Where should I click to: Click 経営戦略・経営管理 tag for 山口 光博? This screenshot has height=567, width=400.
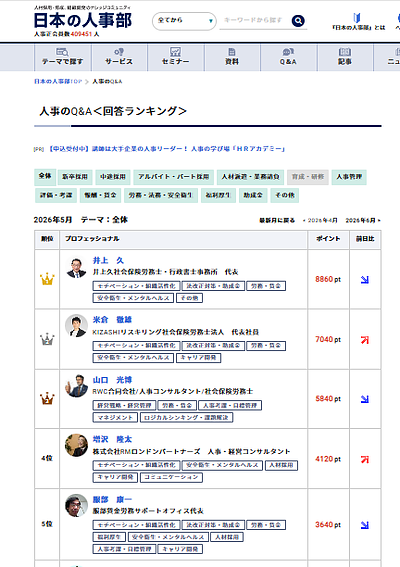click(x=124, y=405)
